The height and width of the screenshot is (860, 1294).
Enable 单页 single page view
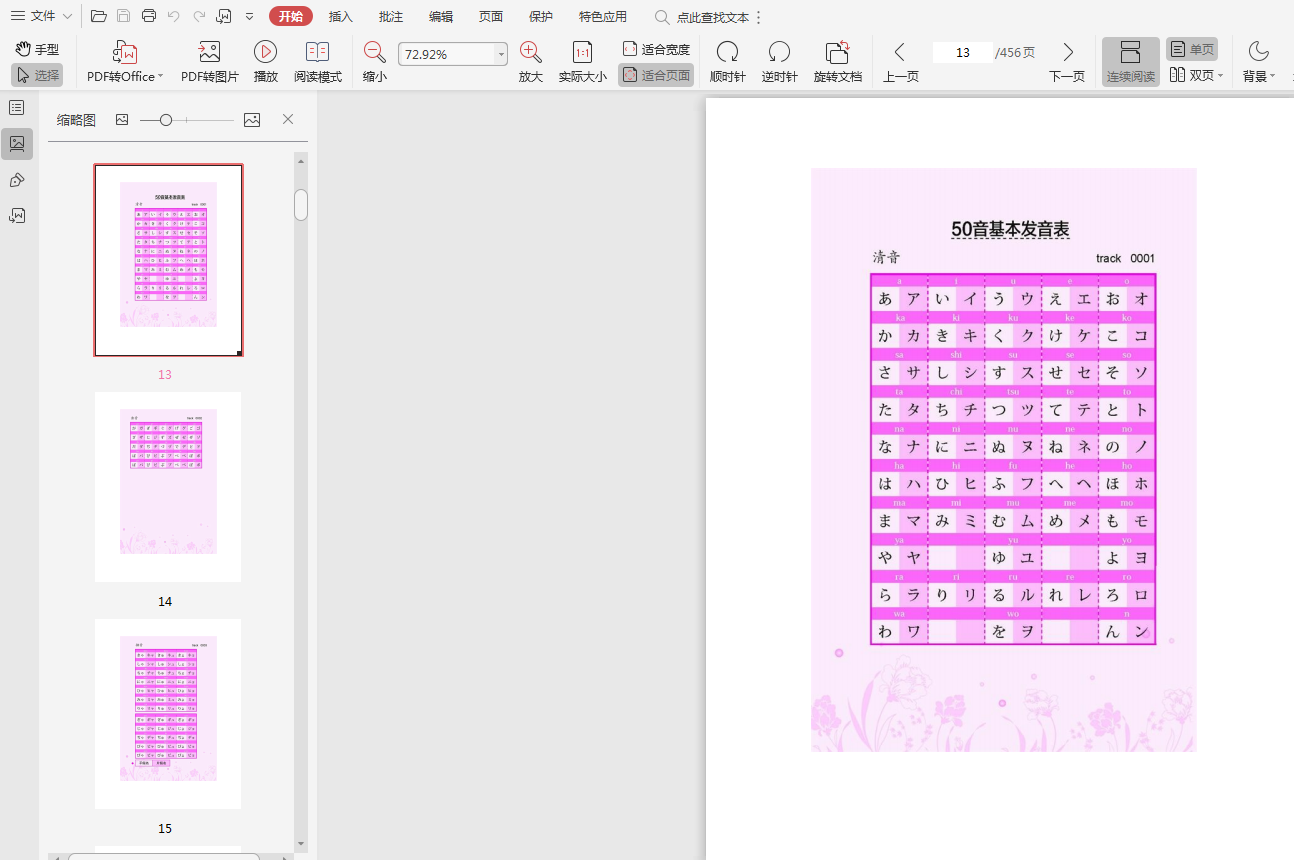click(1191, 49)
